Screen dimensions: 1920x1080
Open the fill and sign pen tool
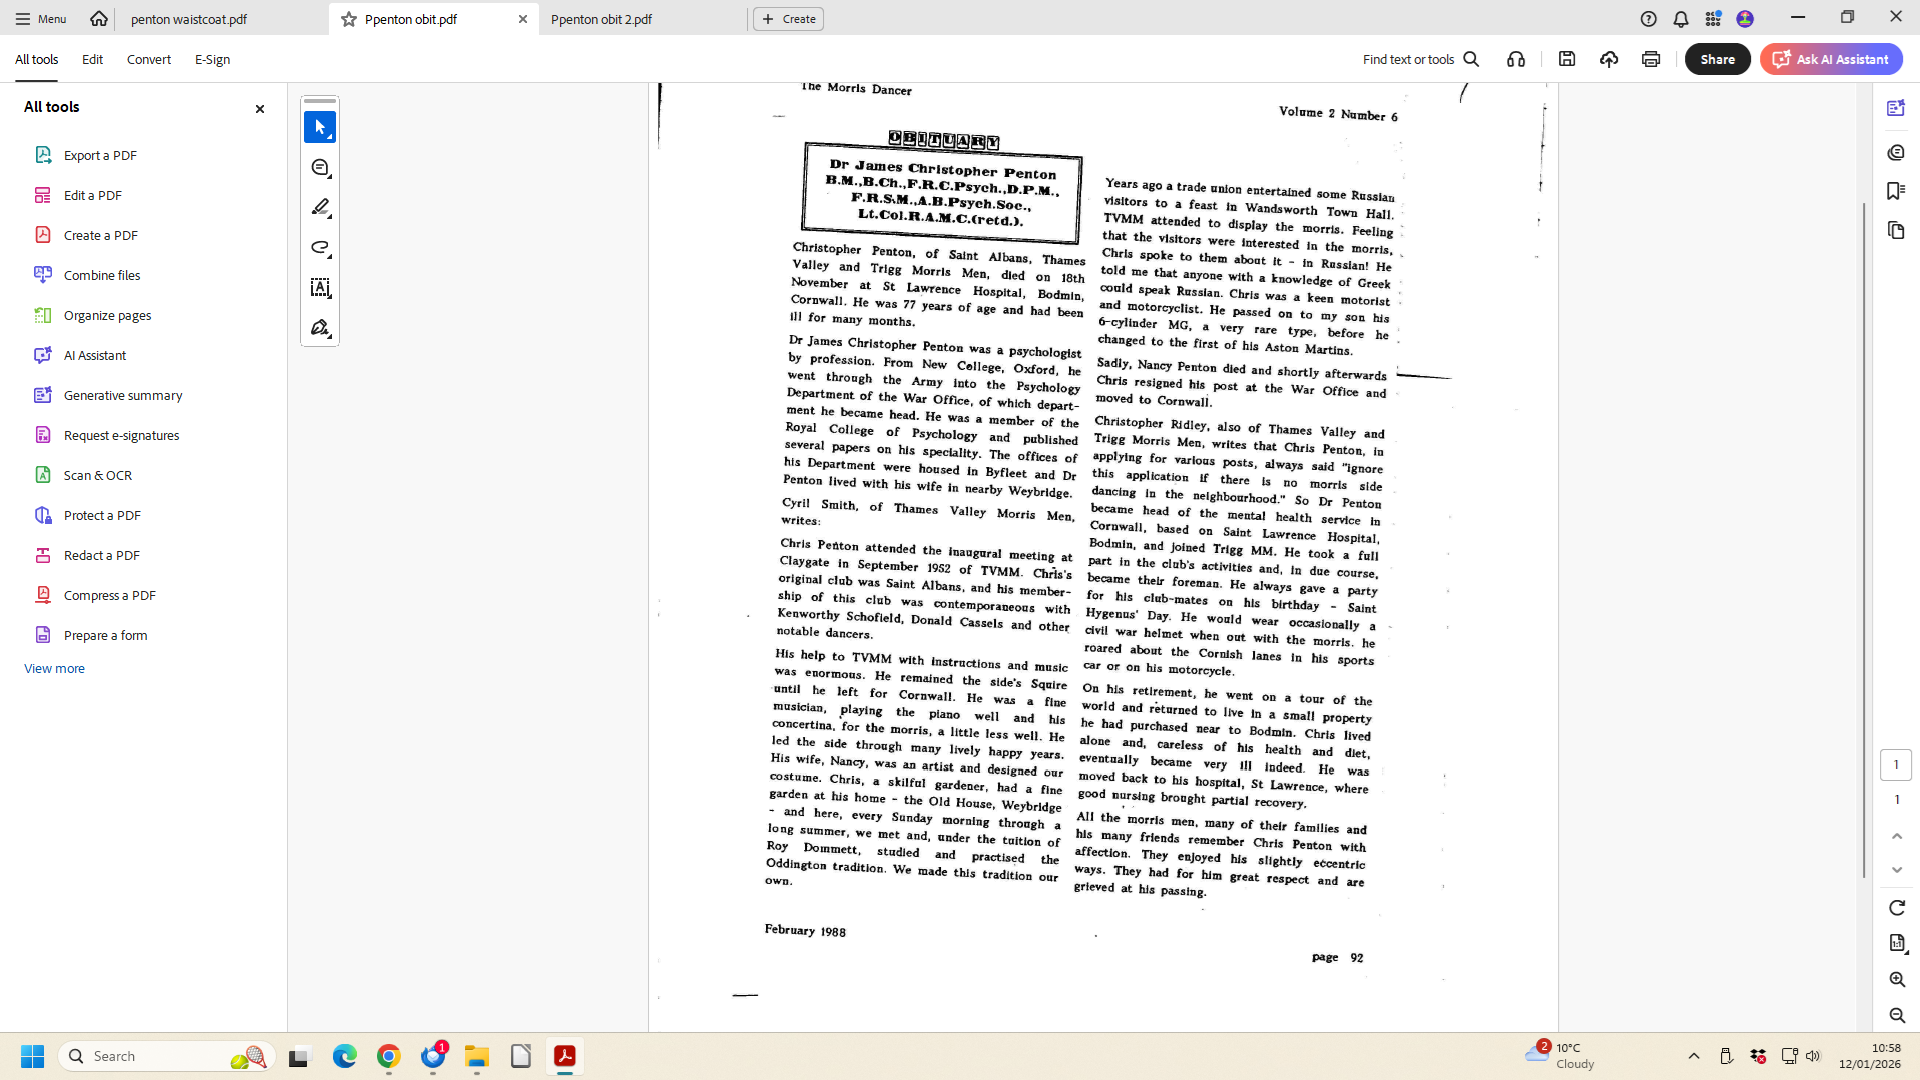320,328
